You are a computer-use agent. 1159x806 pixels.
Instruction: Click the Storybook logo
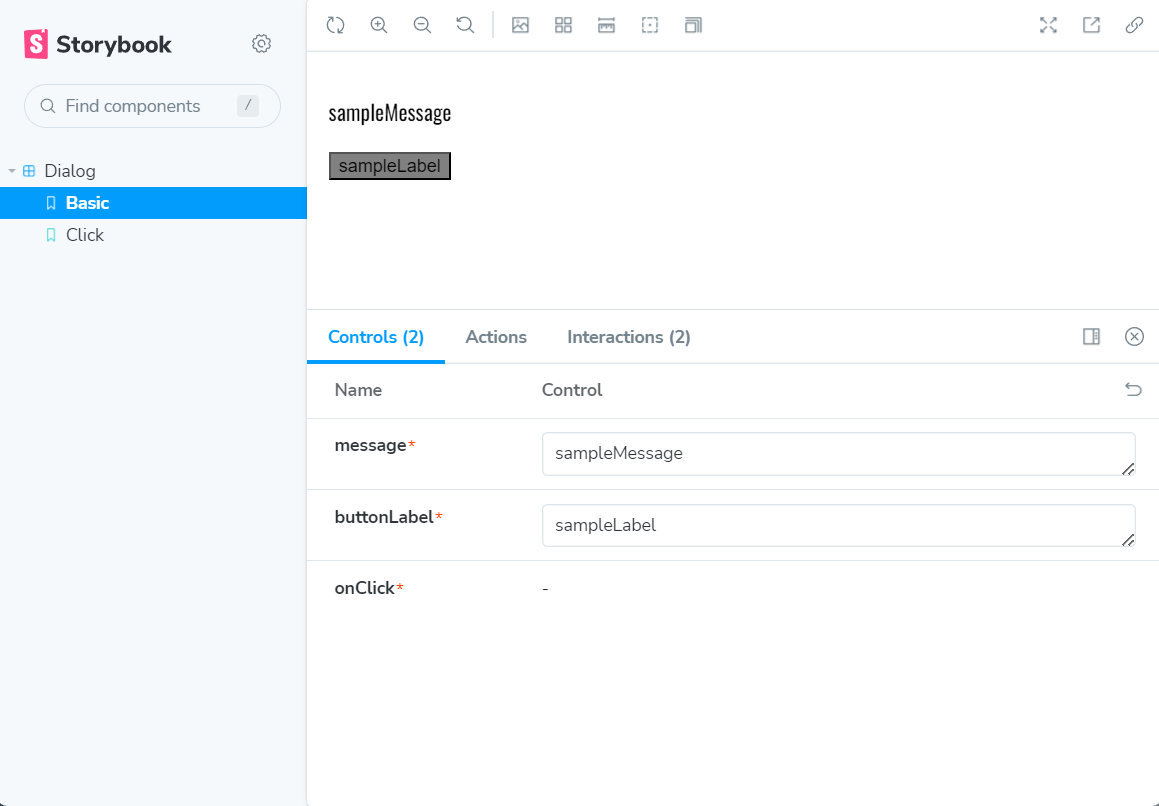point(98,44)
